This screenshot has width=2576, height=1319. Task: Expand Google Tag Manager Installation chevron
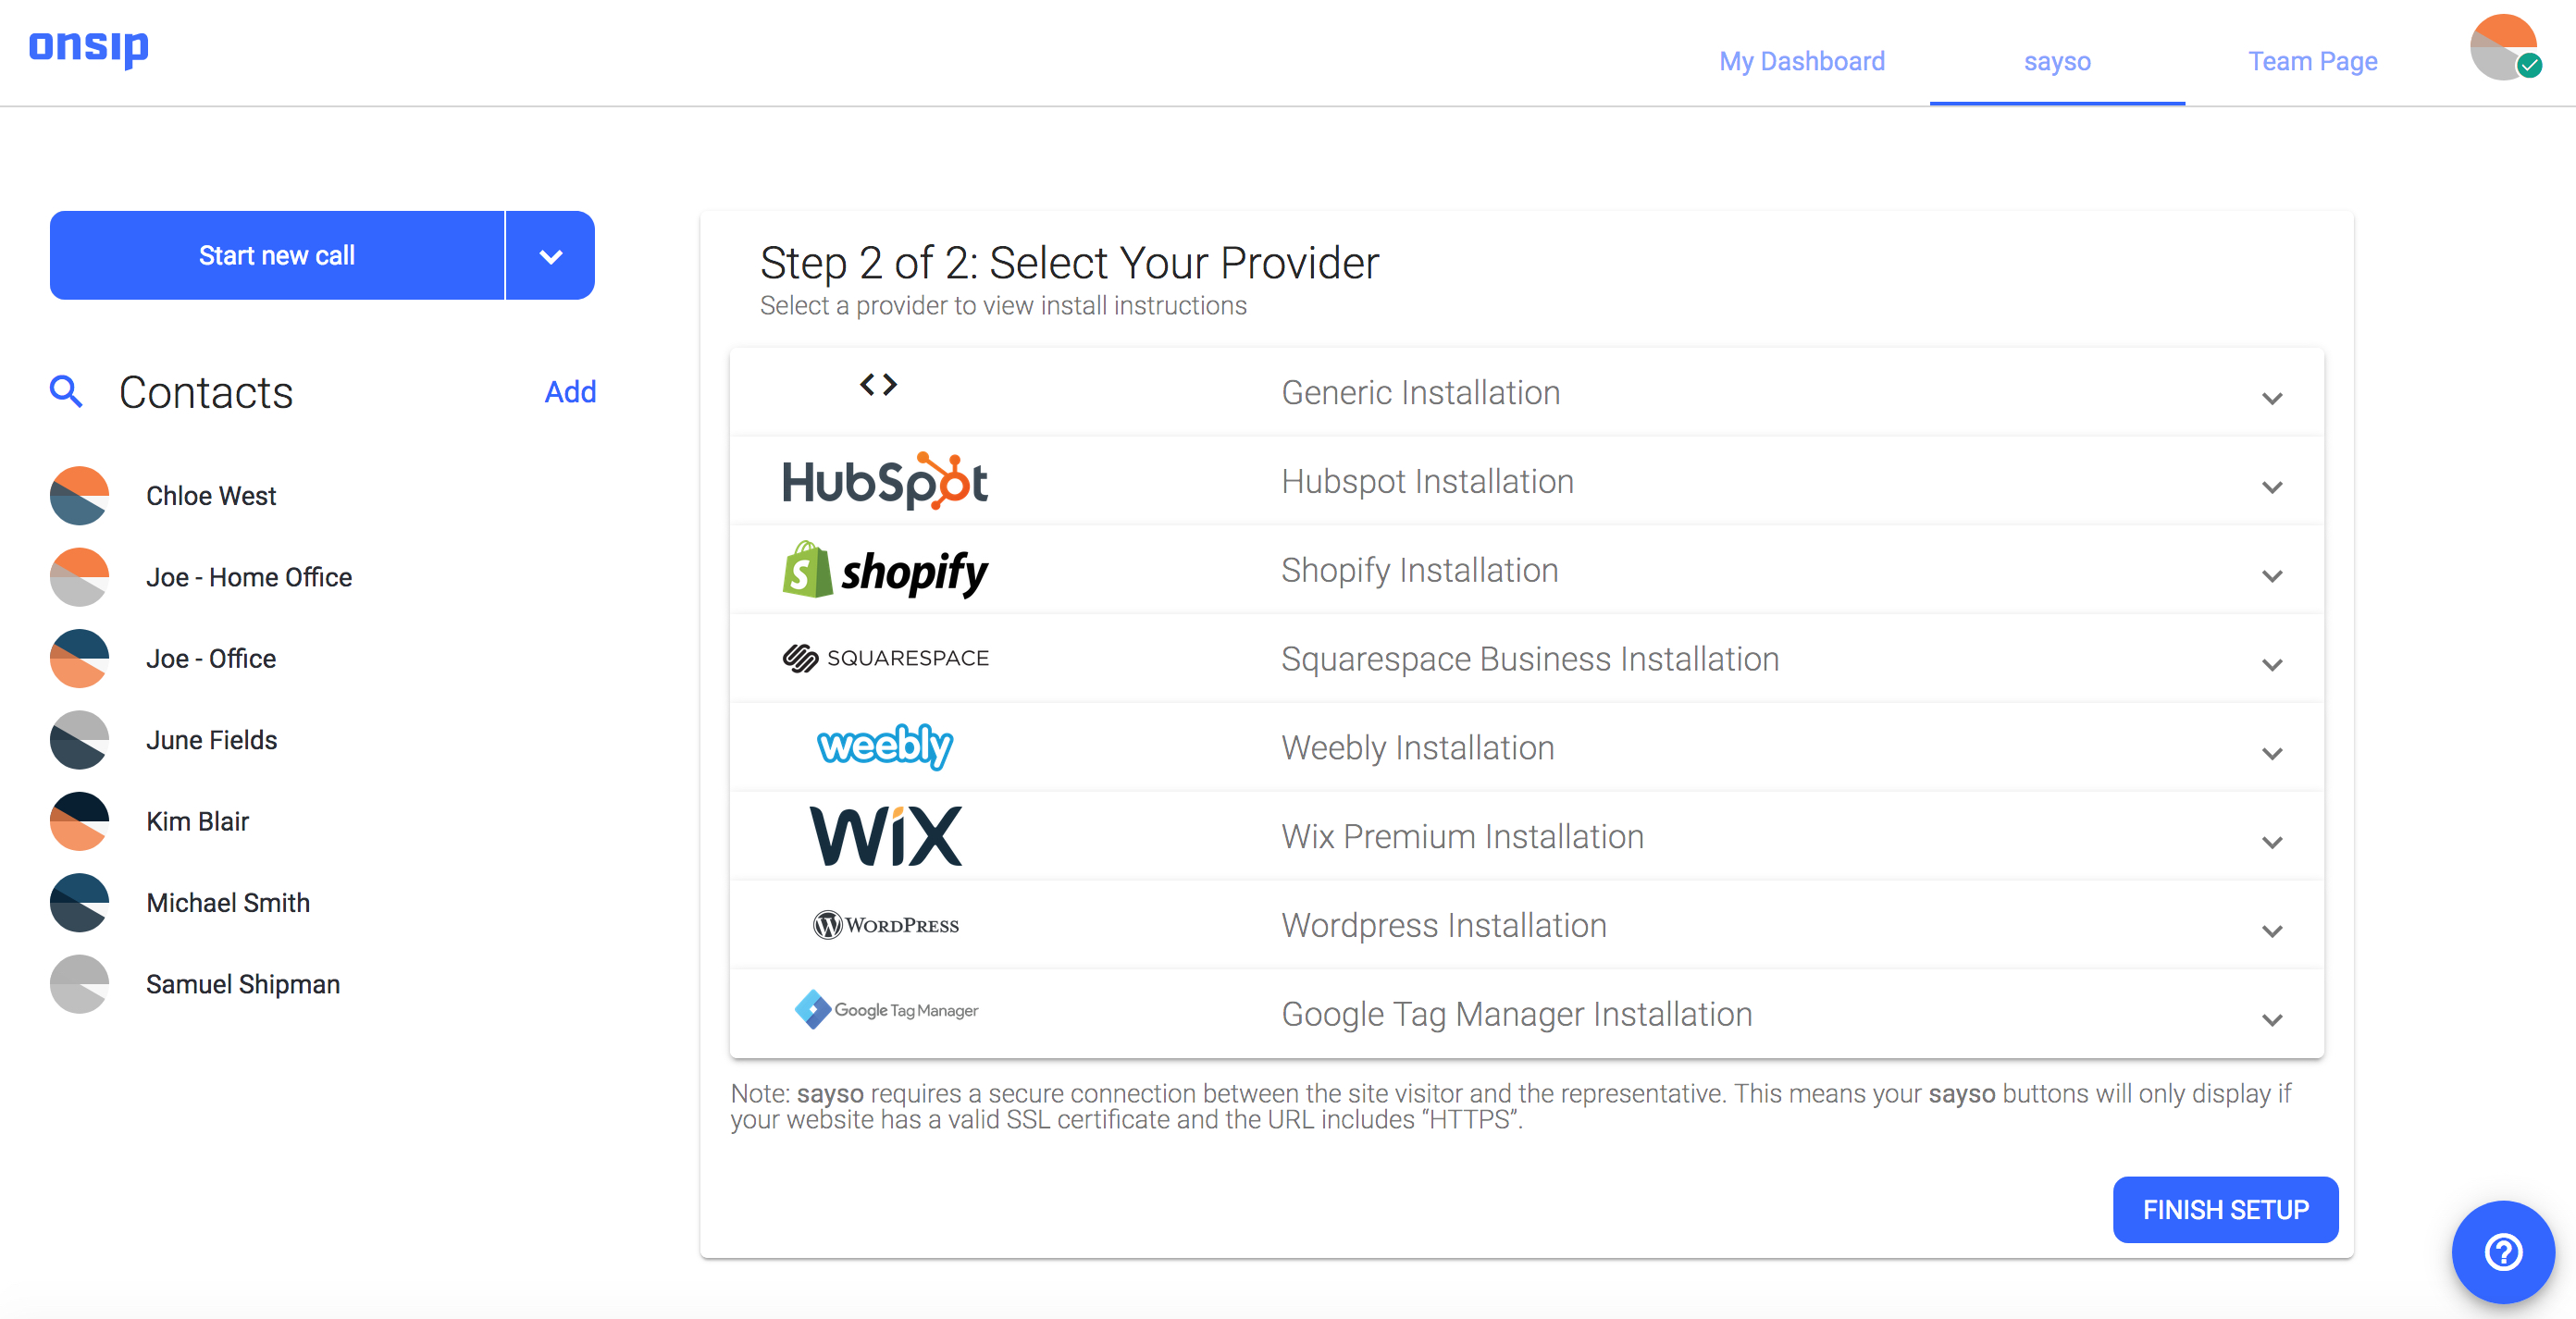point(2272,1020)
